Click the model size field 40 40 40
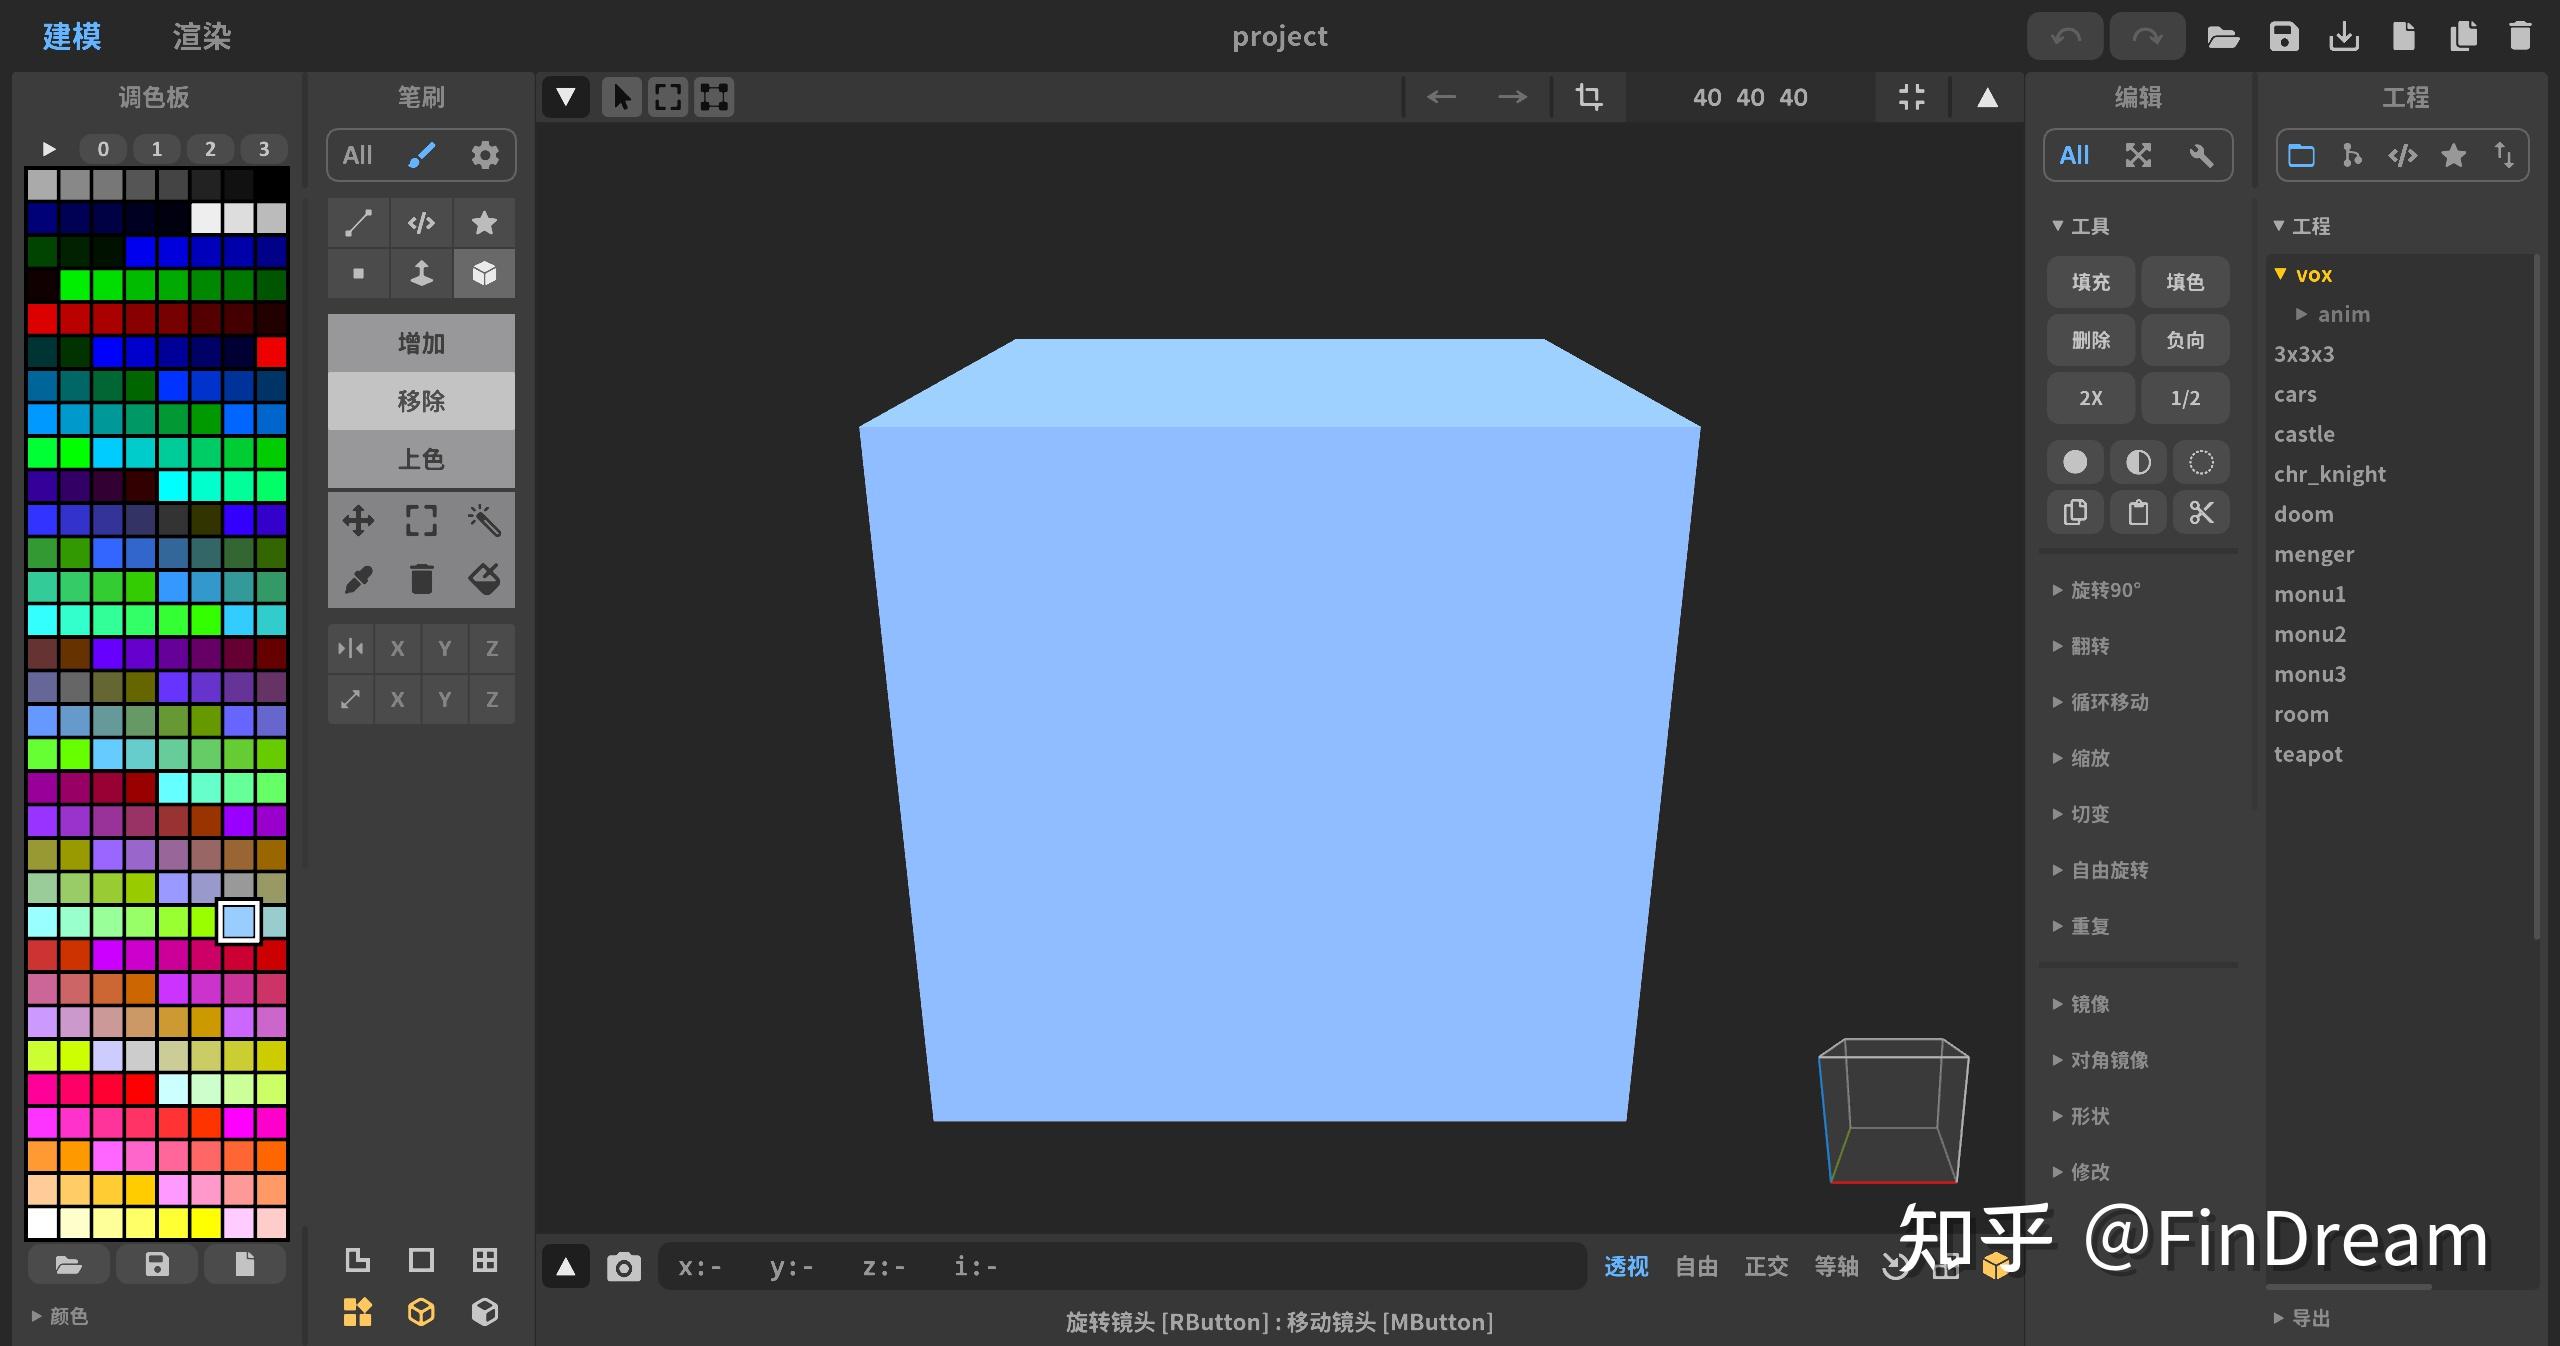Image resolution: width=2560 pixels, height=1346 pixels. pos(1750,97)
